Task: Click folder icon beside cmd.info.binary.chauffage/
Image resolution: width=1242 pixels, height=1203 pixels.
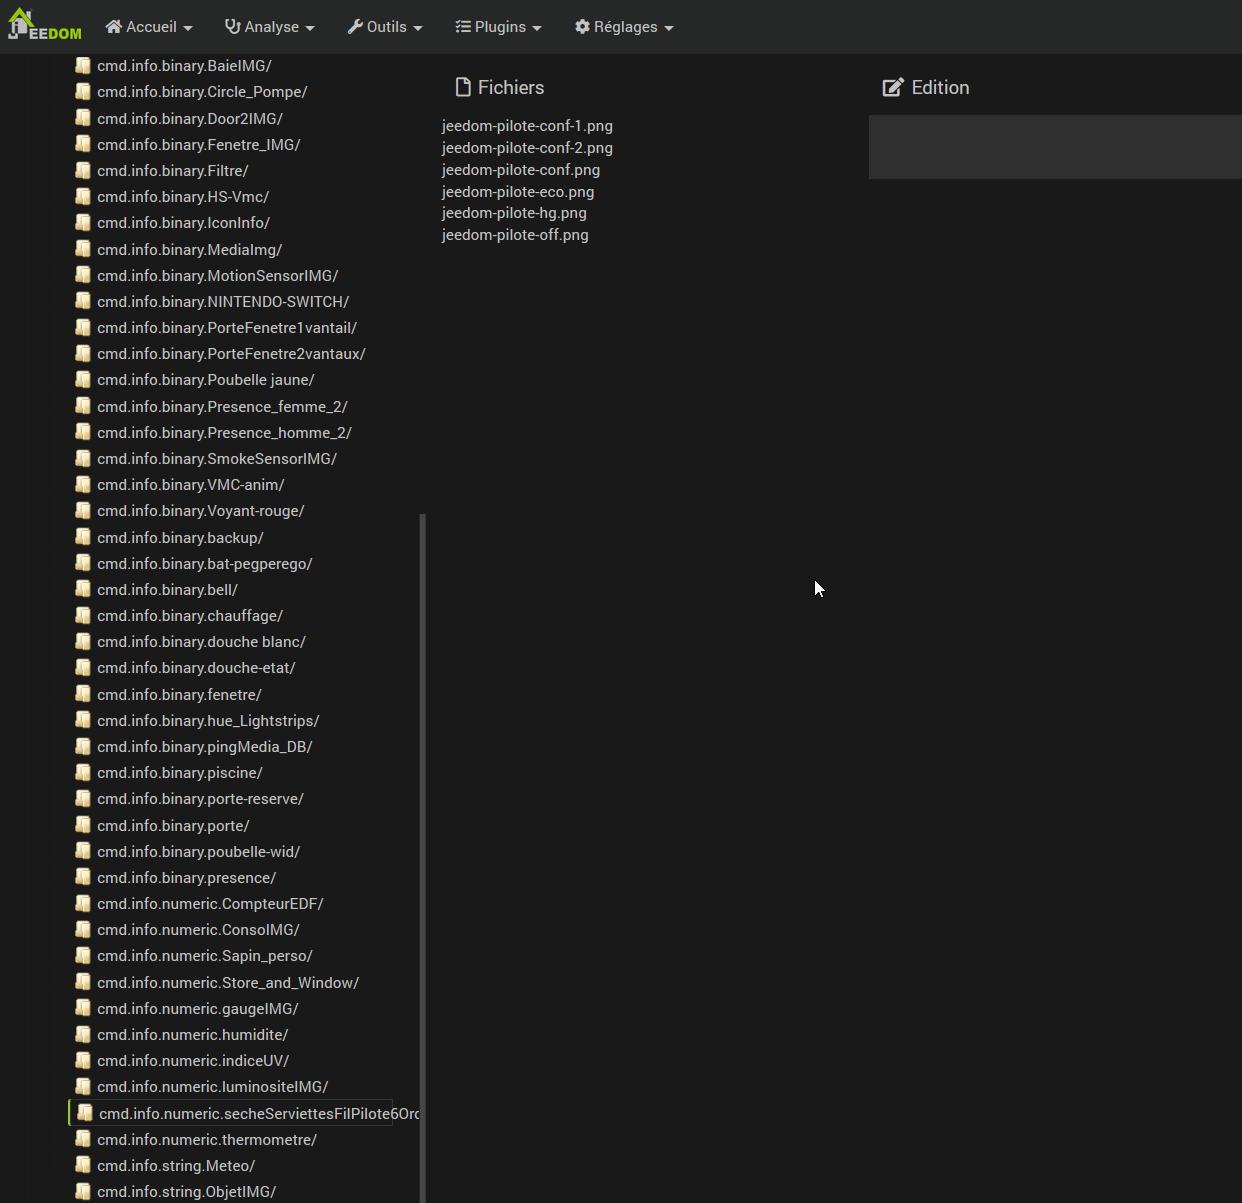Action: pos(83,615)
